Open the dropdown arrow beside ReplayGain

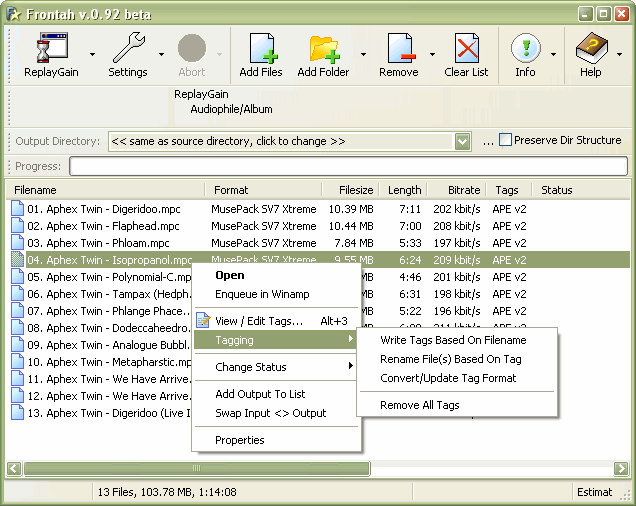coord(92,55)
